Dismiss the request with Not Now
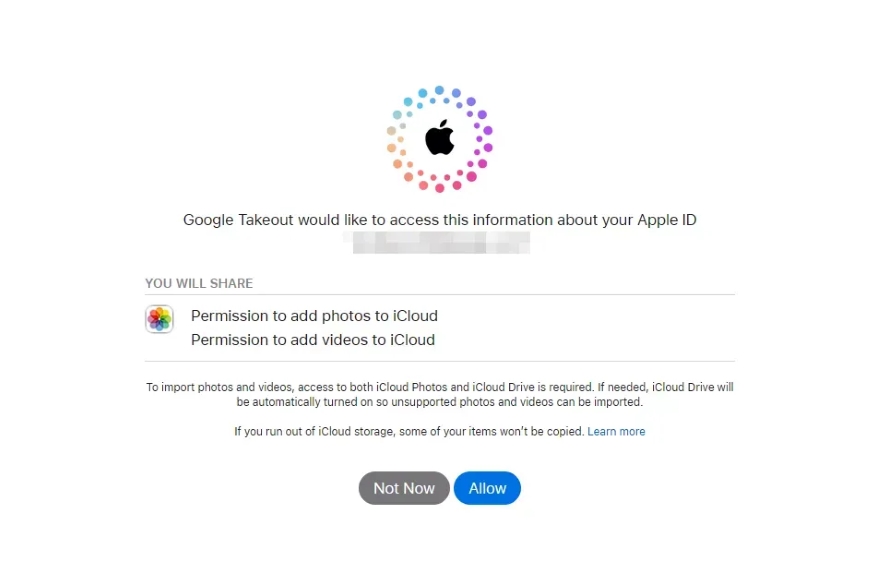This screenshot has width=880, height=587. [403, 488]
